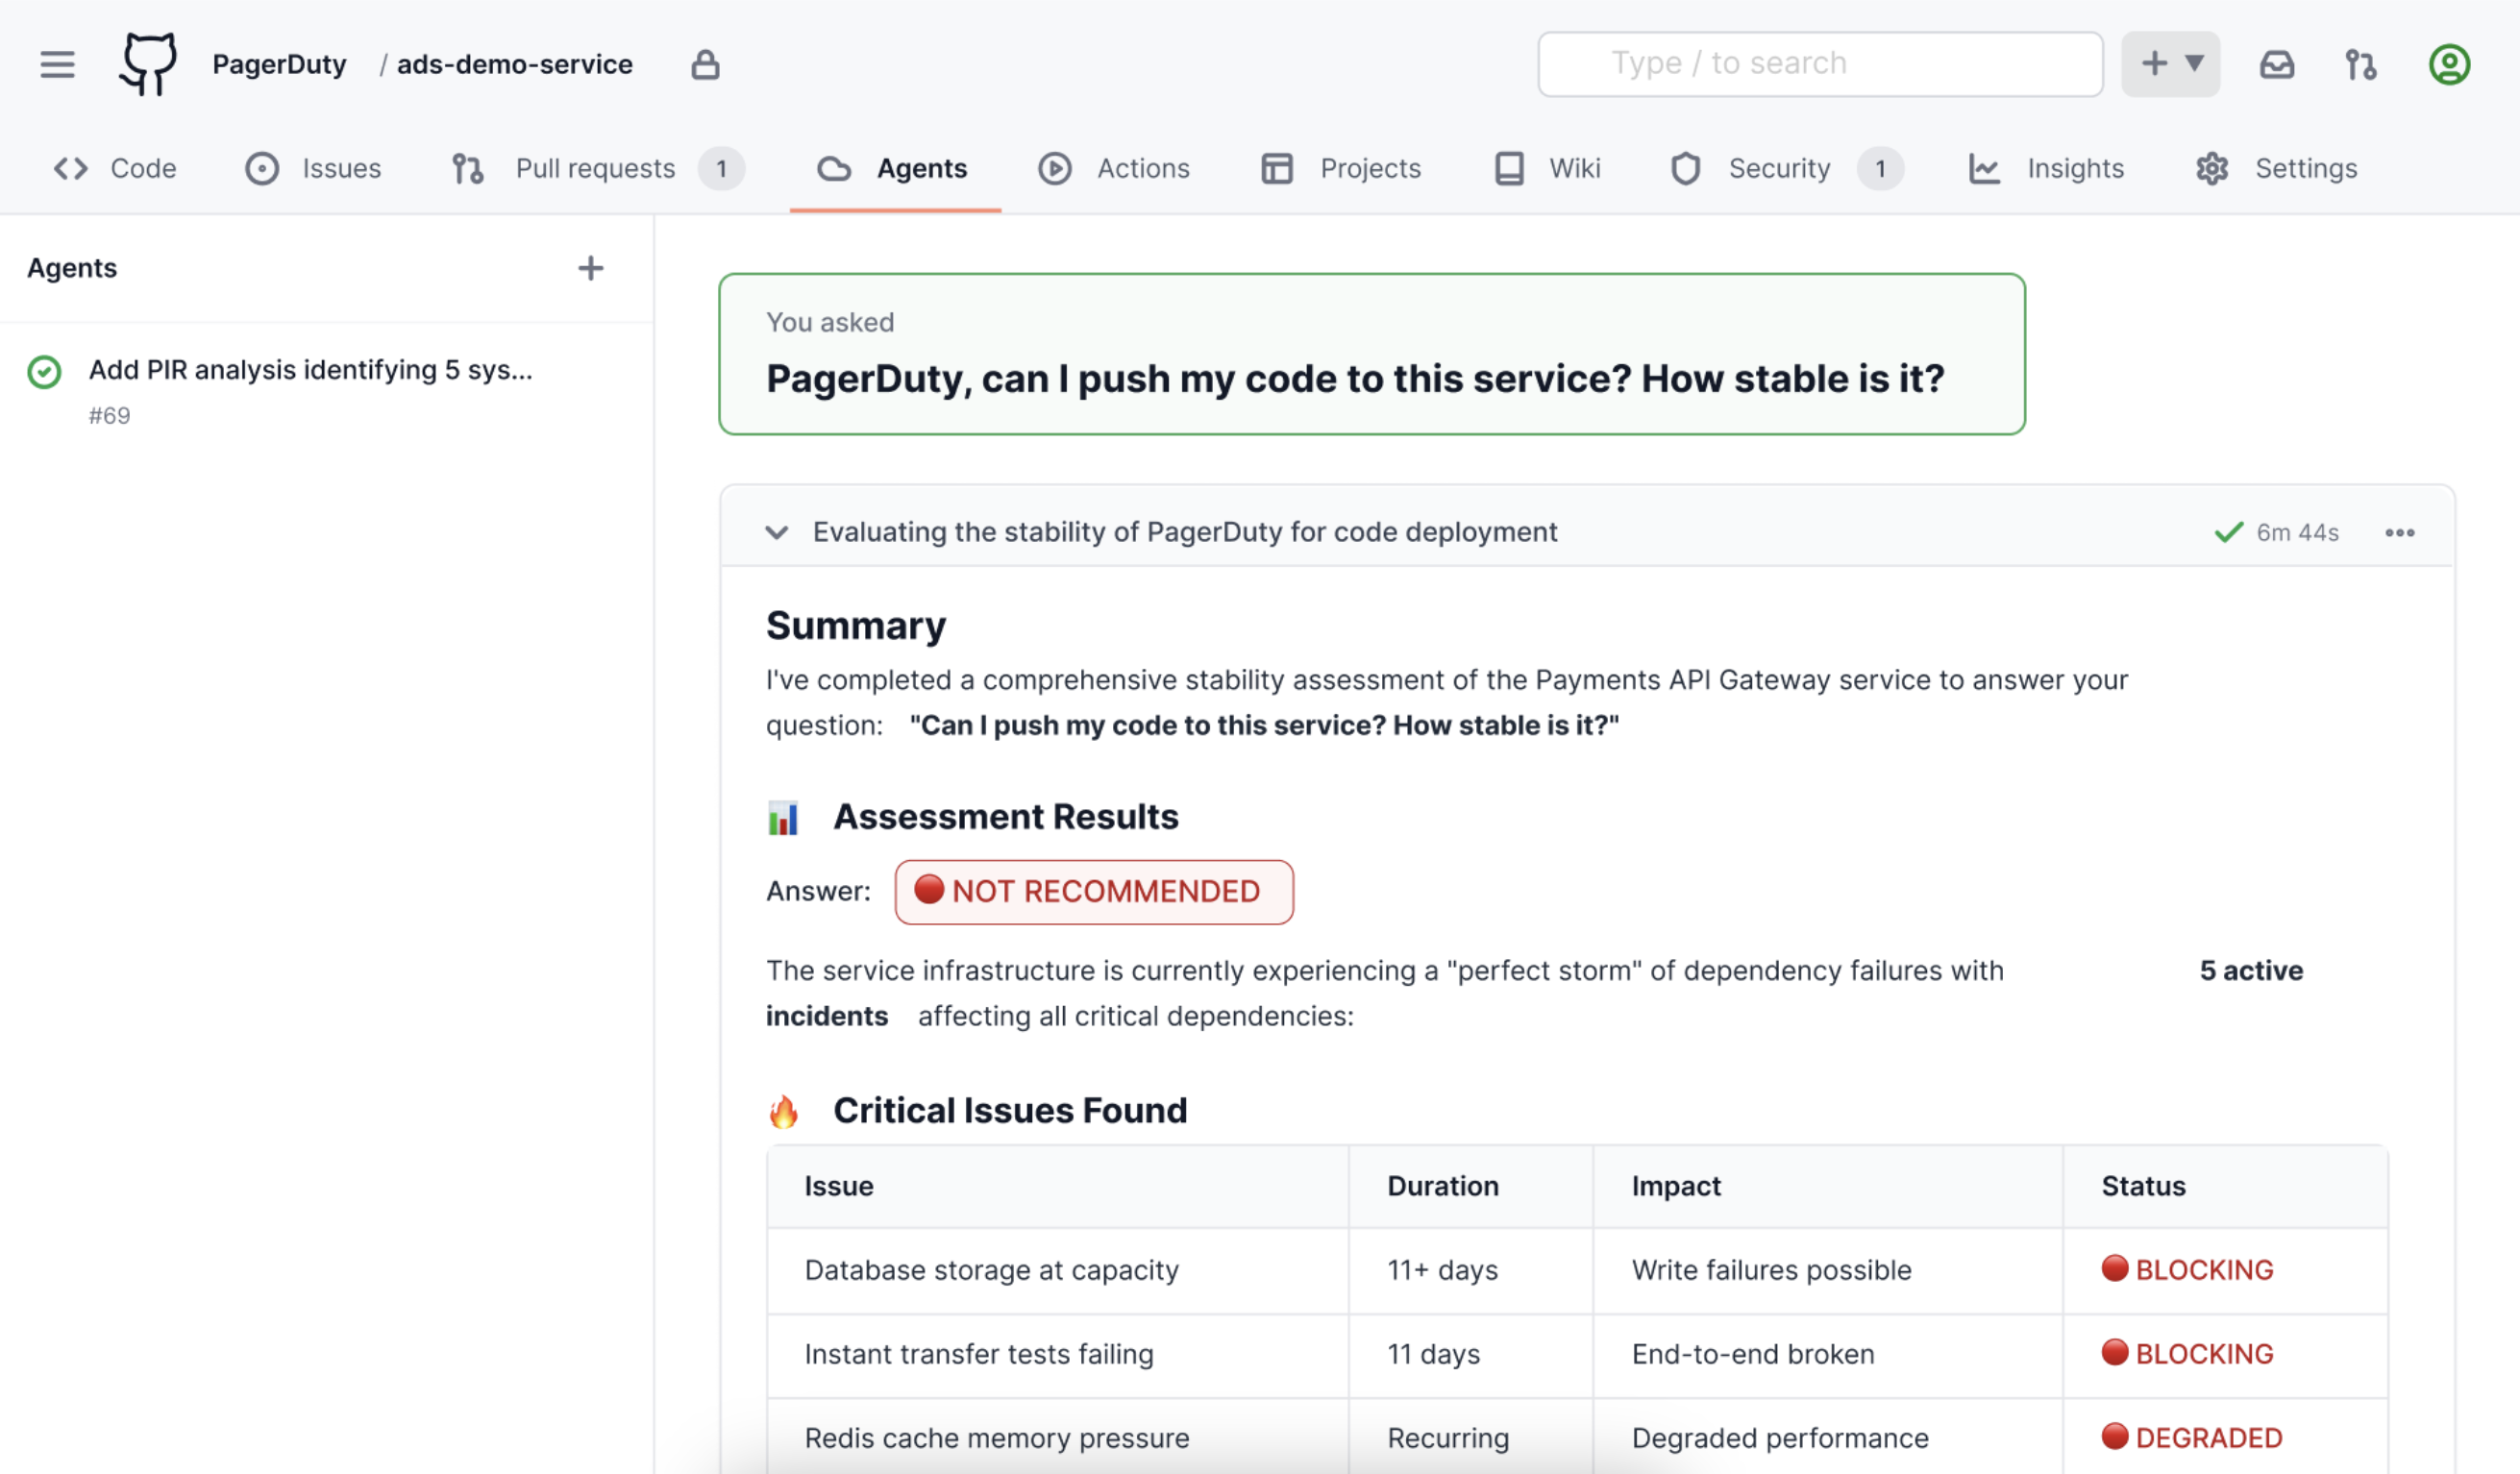Screen dimensions: 2520x1474
Task: Open the create new plus dropdown
Action: pyautogui.click(x=2170, y=64)
